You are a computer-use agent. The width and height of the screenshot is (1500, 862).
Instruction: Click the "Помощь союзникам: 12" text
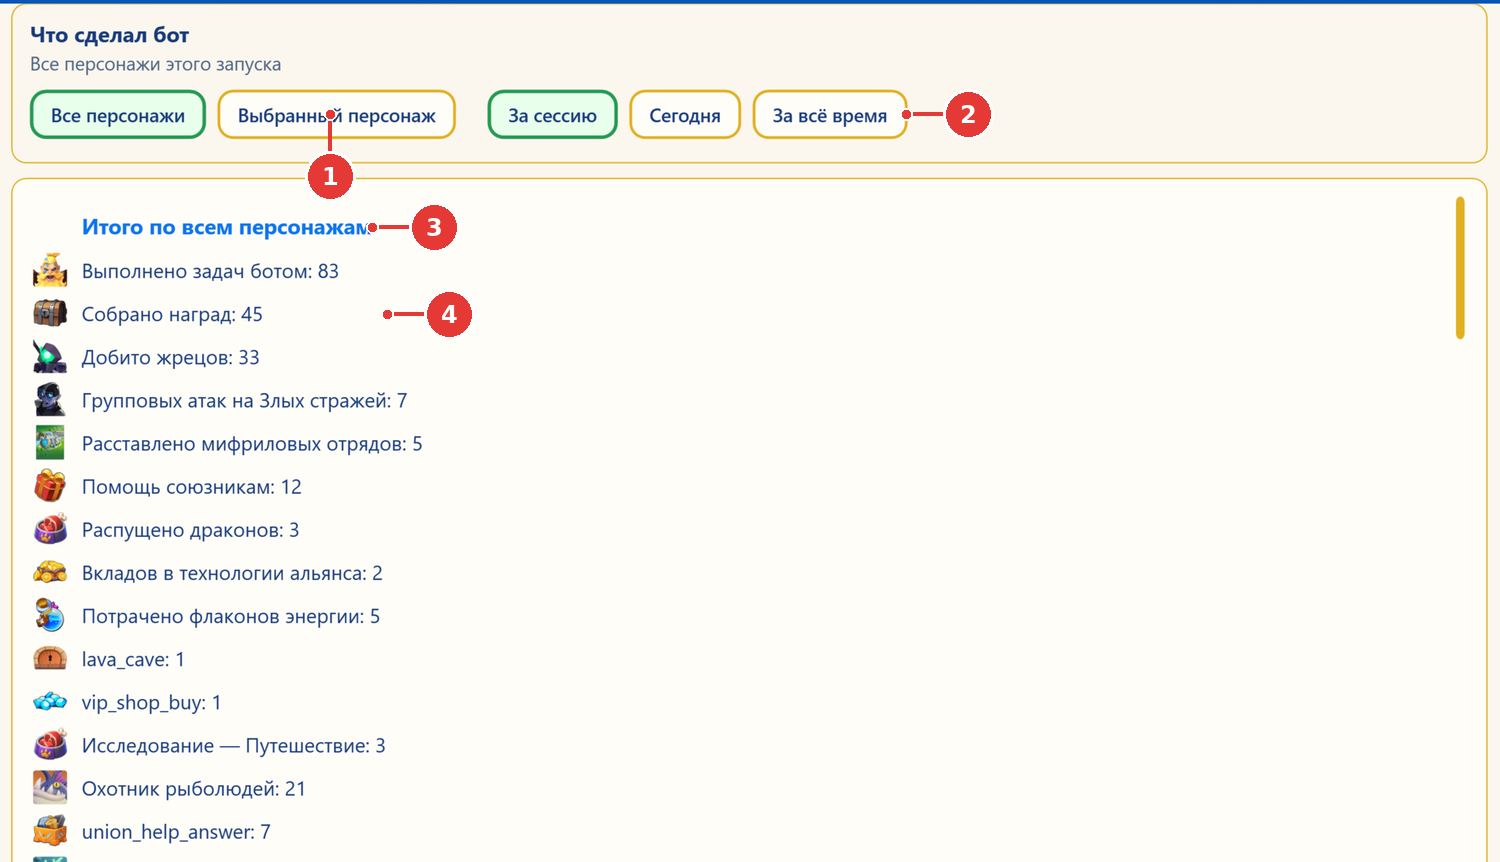coord(192,486)
